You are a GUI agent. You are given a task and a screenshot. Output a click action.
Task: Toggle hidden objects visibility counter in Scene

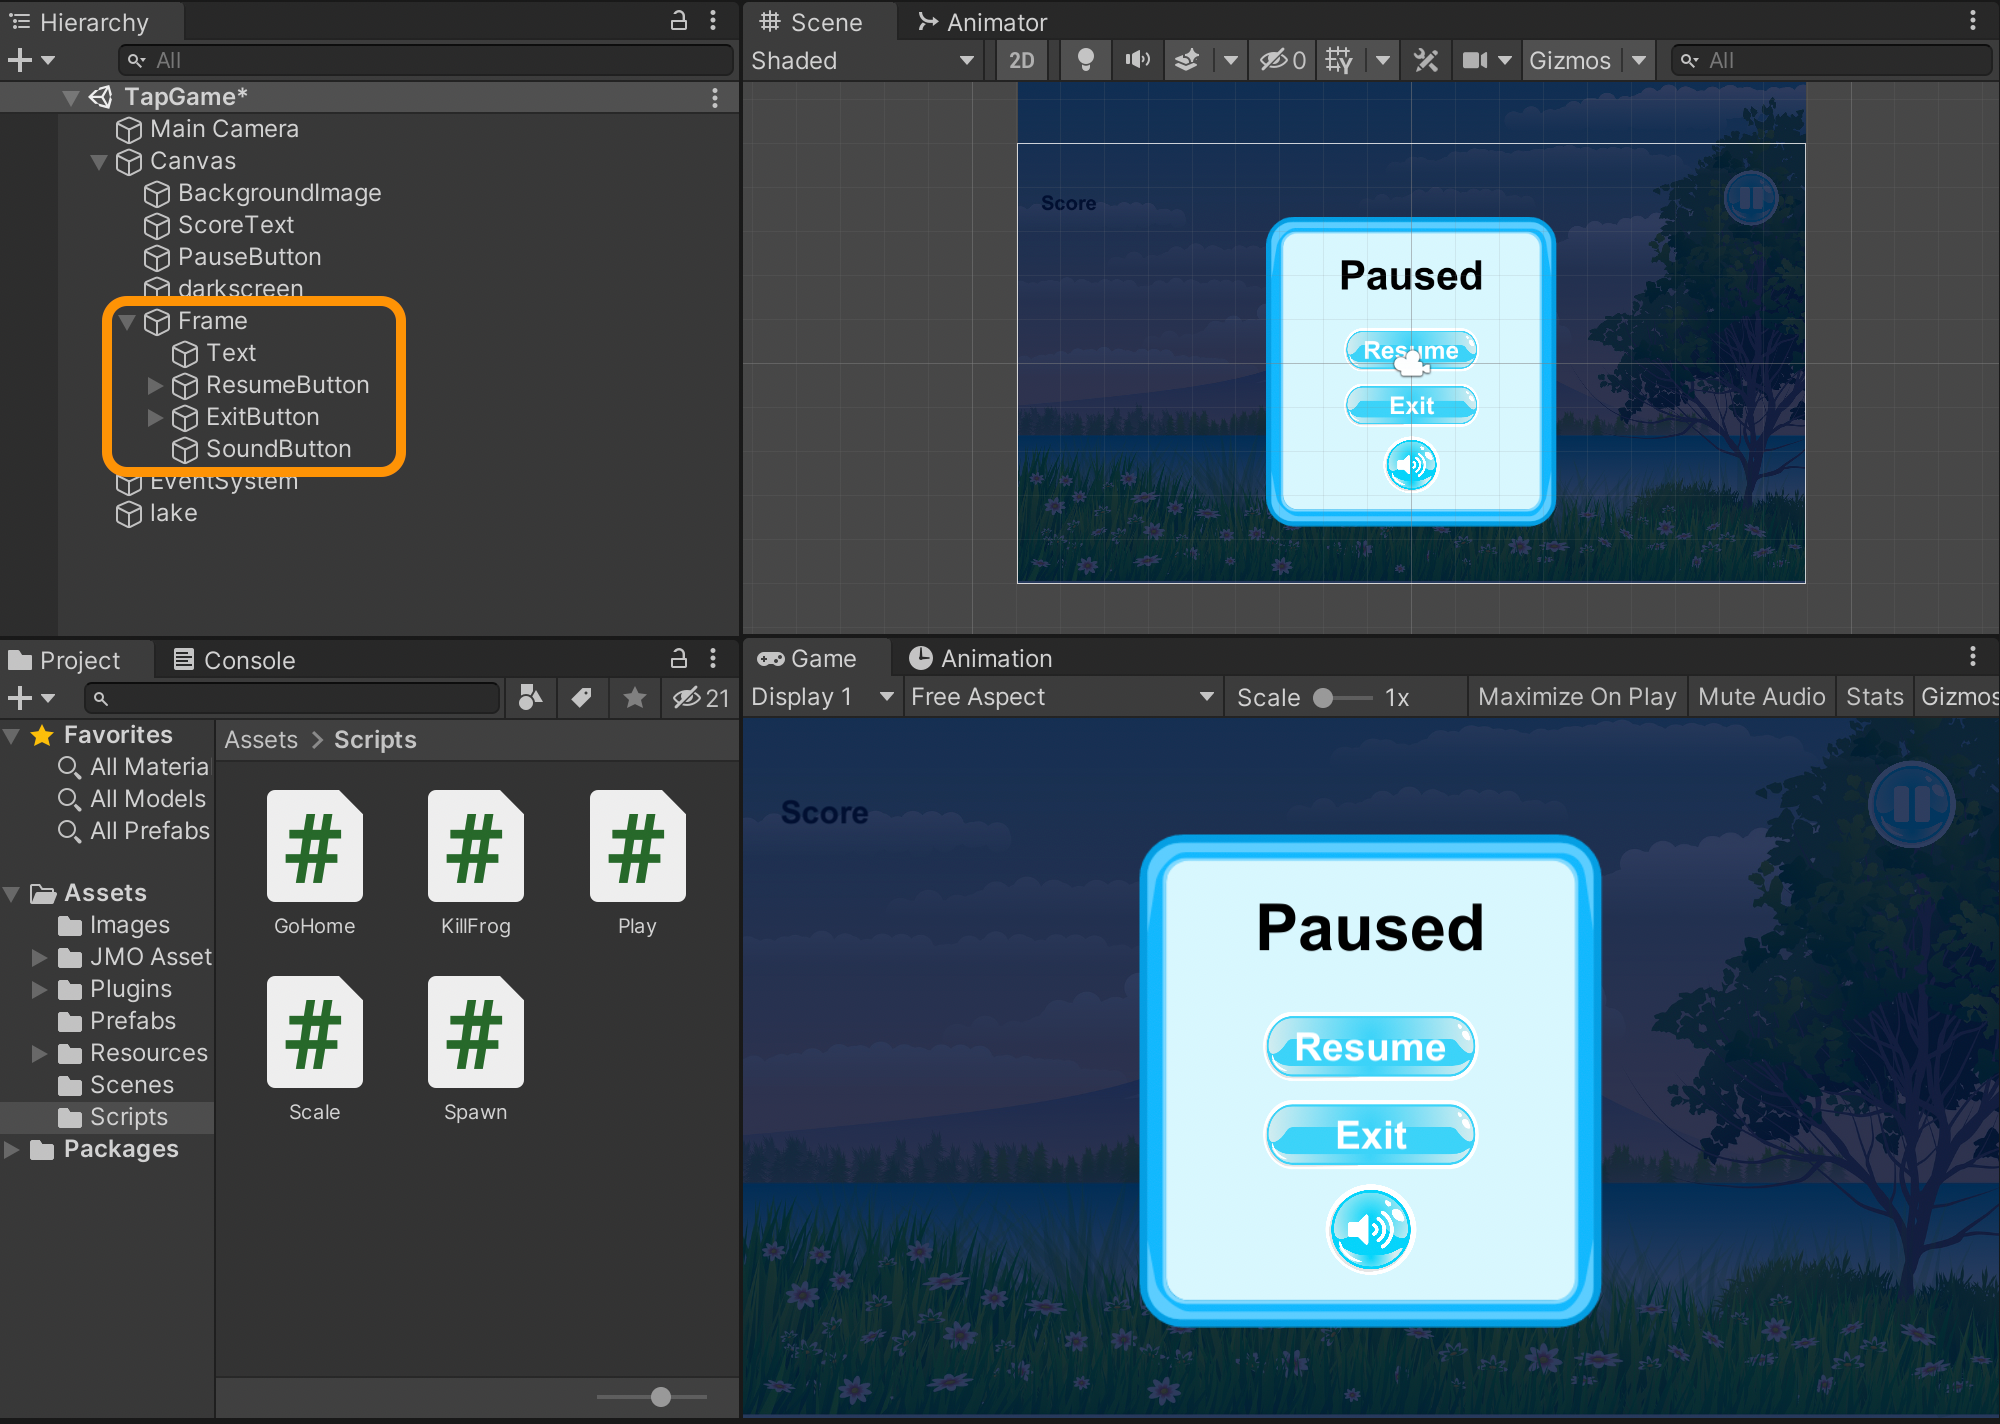coord(1283,60)
